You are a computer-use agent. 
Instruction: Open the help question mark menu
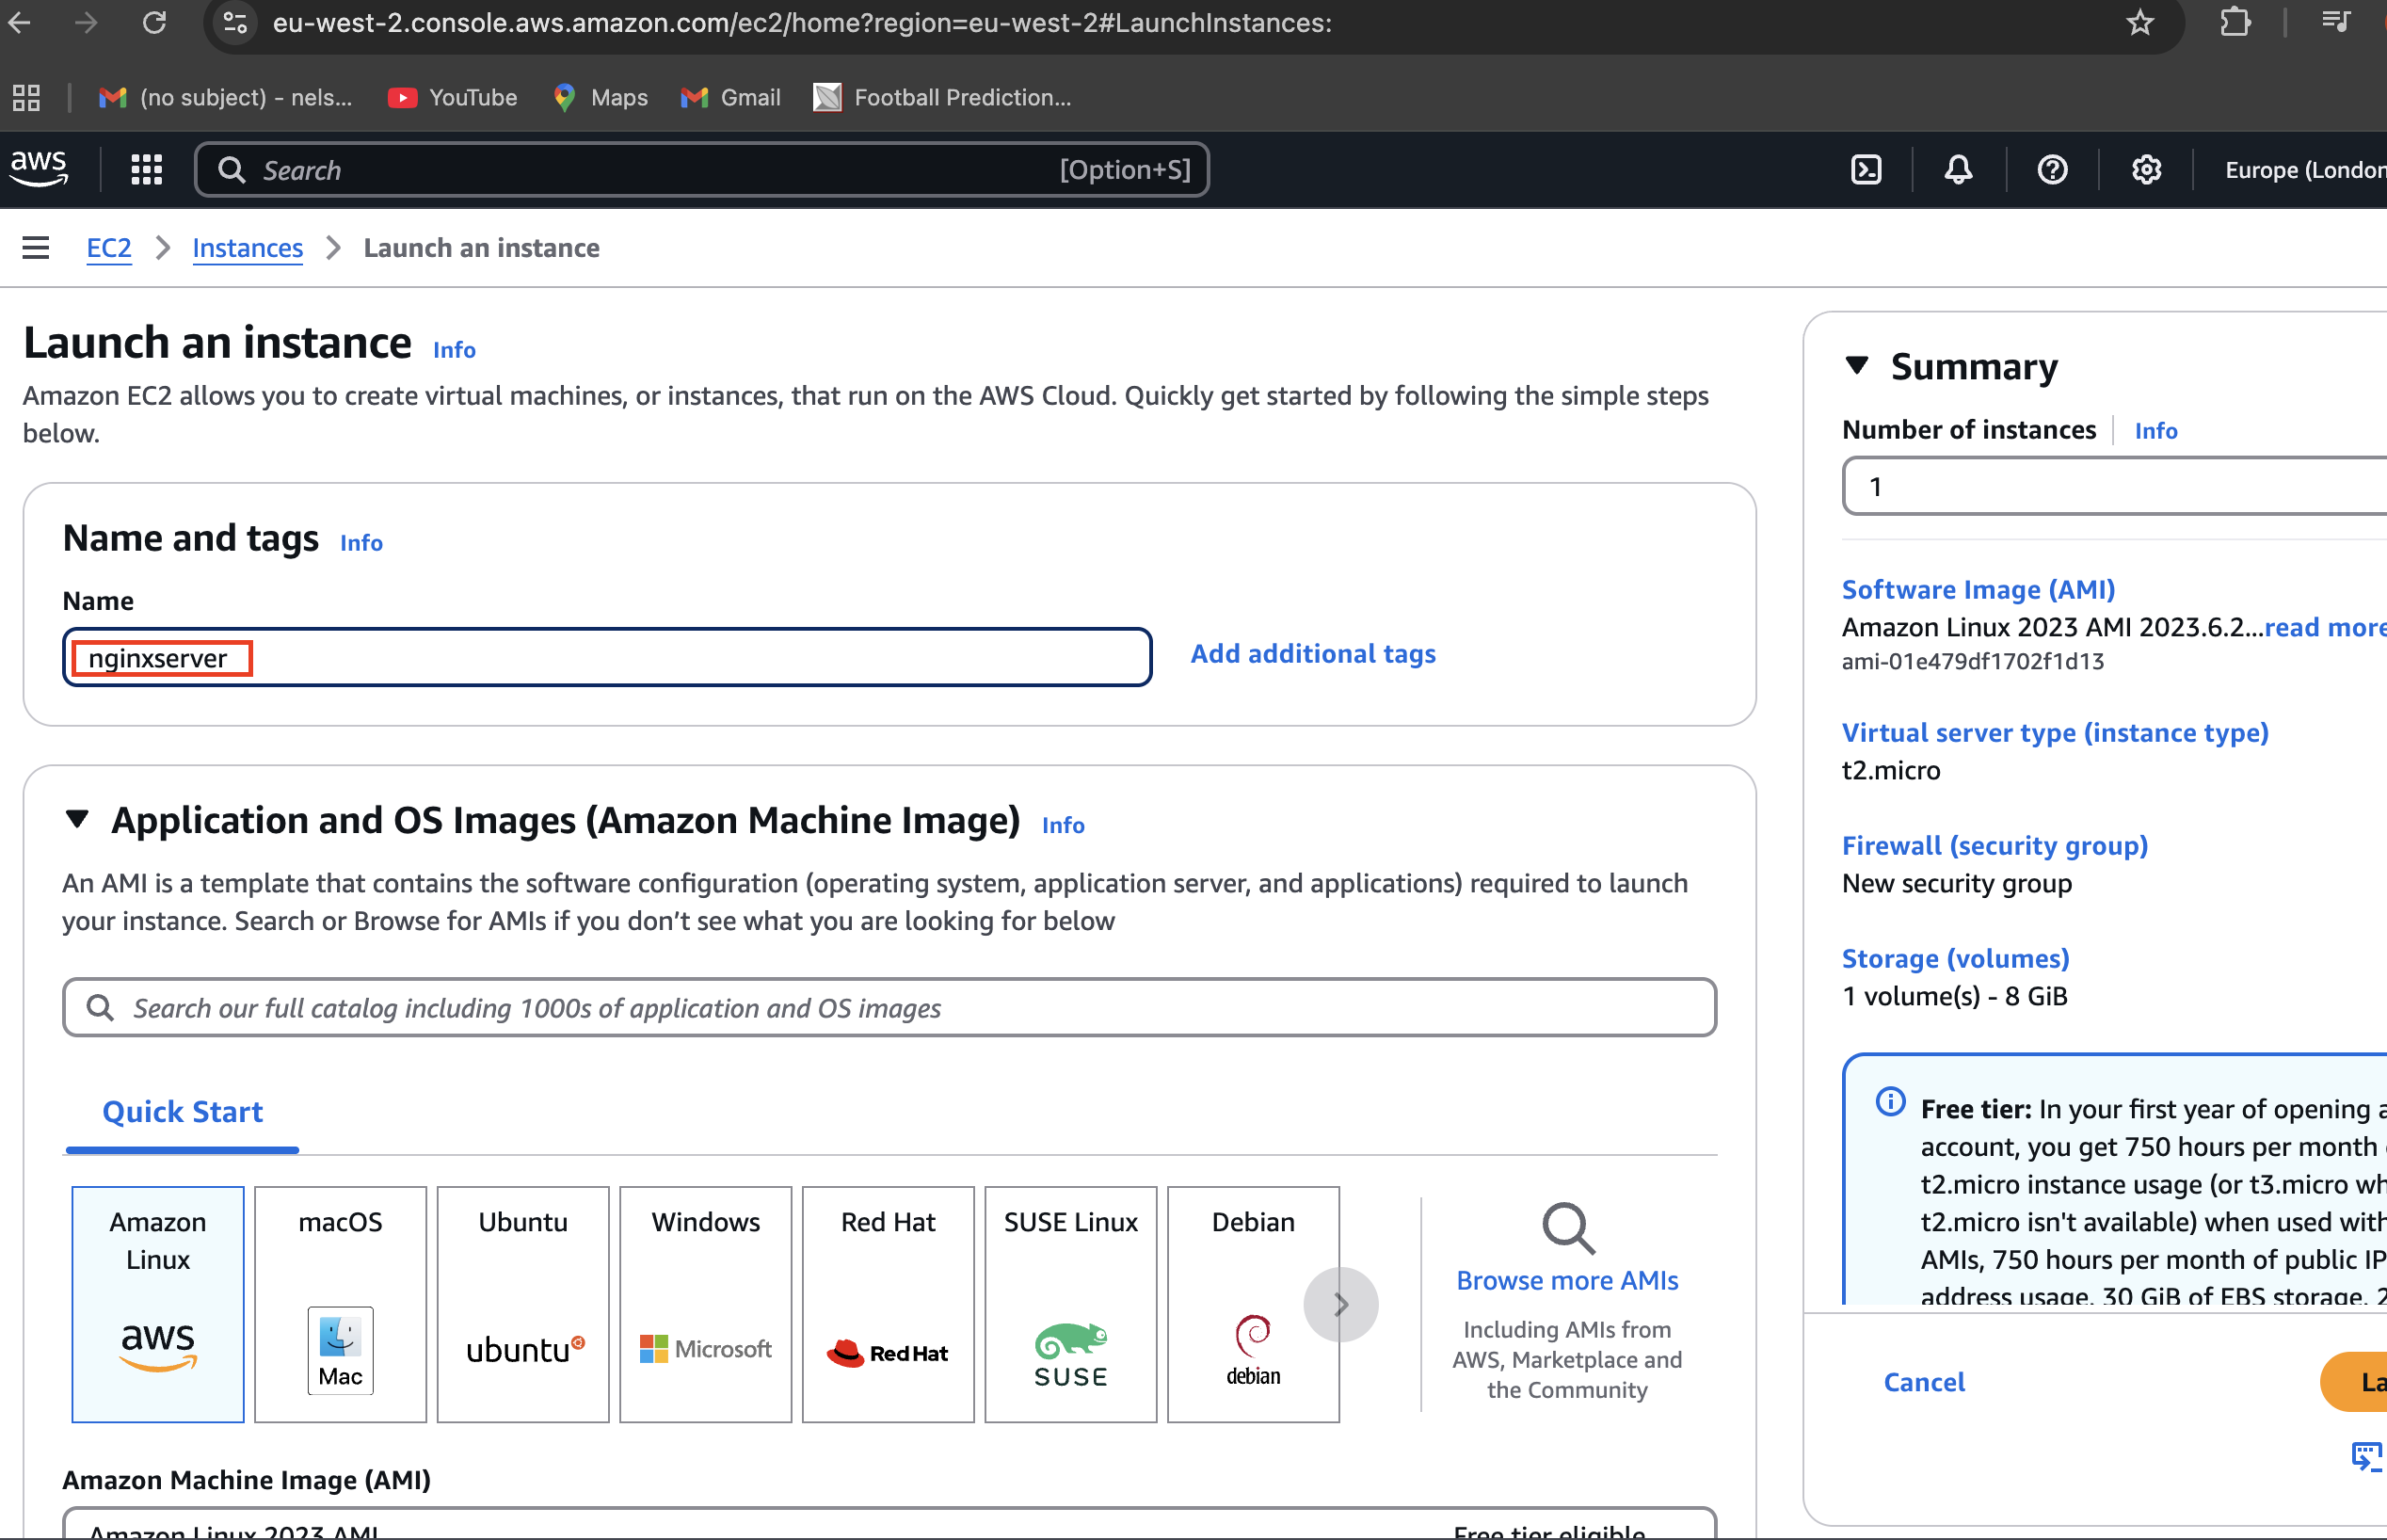pos(2052,170)
